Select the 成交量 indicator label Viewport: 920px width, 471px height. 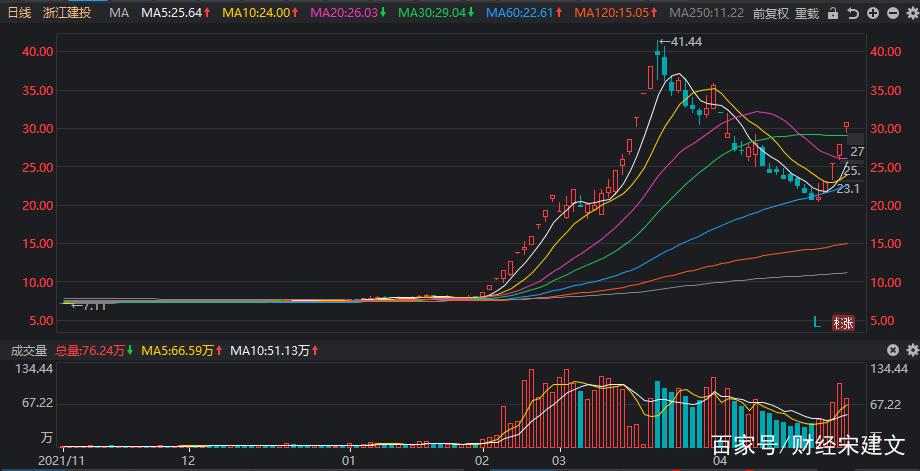coord(29,351)
